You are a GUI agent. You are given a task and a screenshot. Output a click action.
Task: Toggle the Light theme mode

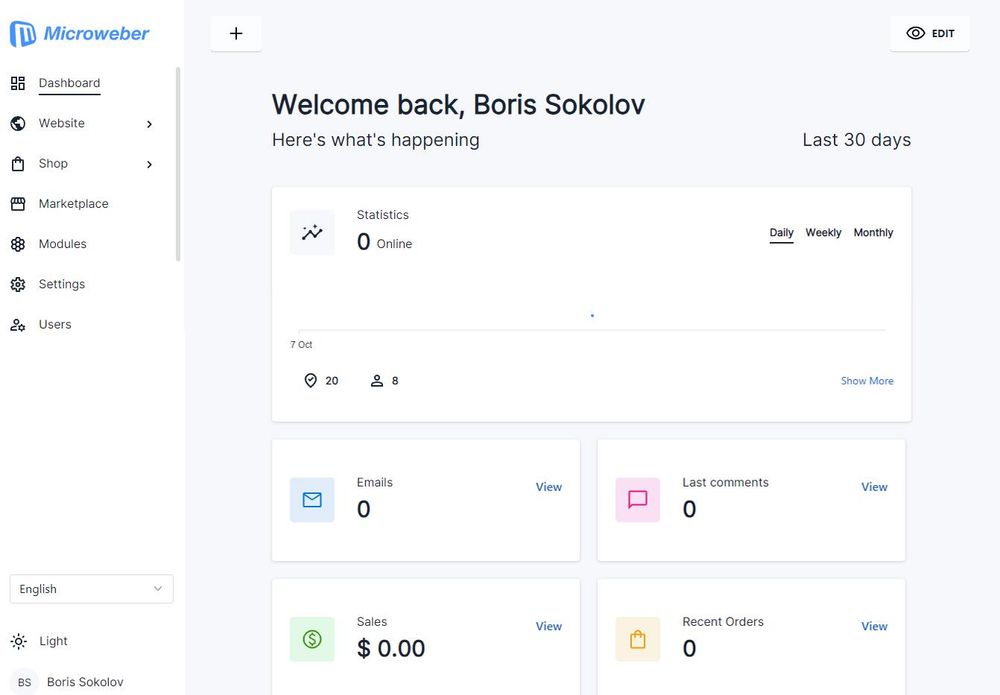[x=40, y=641]
